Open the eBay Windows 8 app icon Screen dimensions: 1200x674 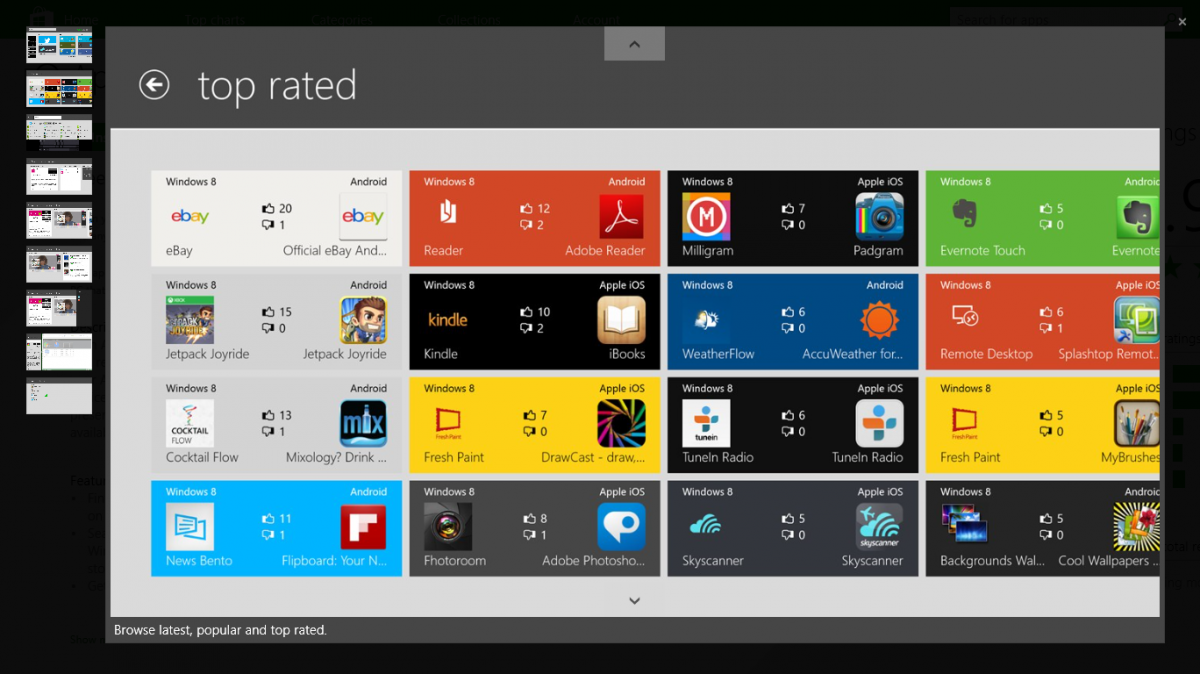[190, 216]
